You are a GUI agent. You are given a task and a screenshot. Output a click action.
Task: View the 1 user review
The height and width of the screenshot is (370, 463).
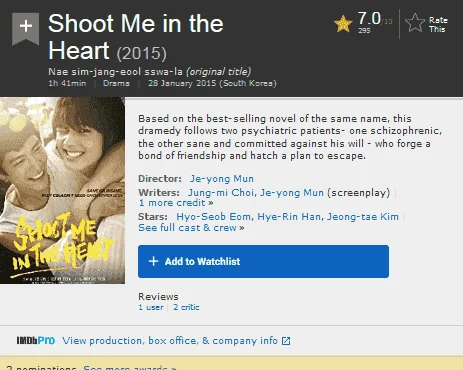[151, 307]
